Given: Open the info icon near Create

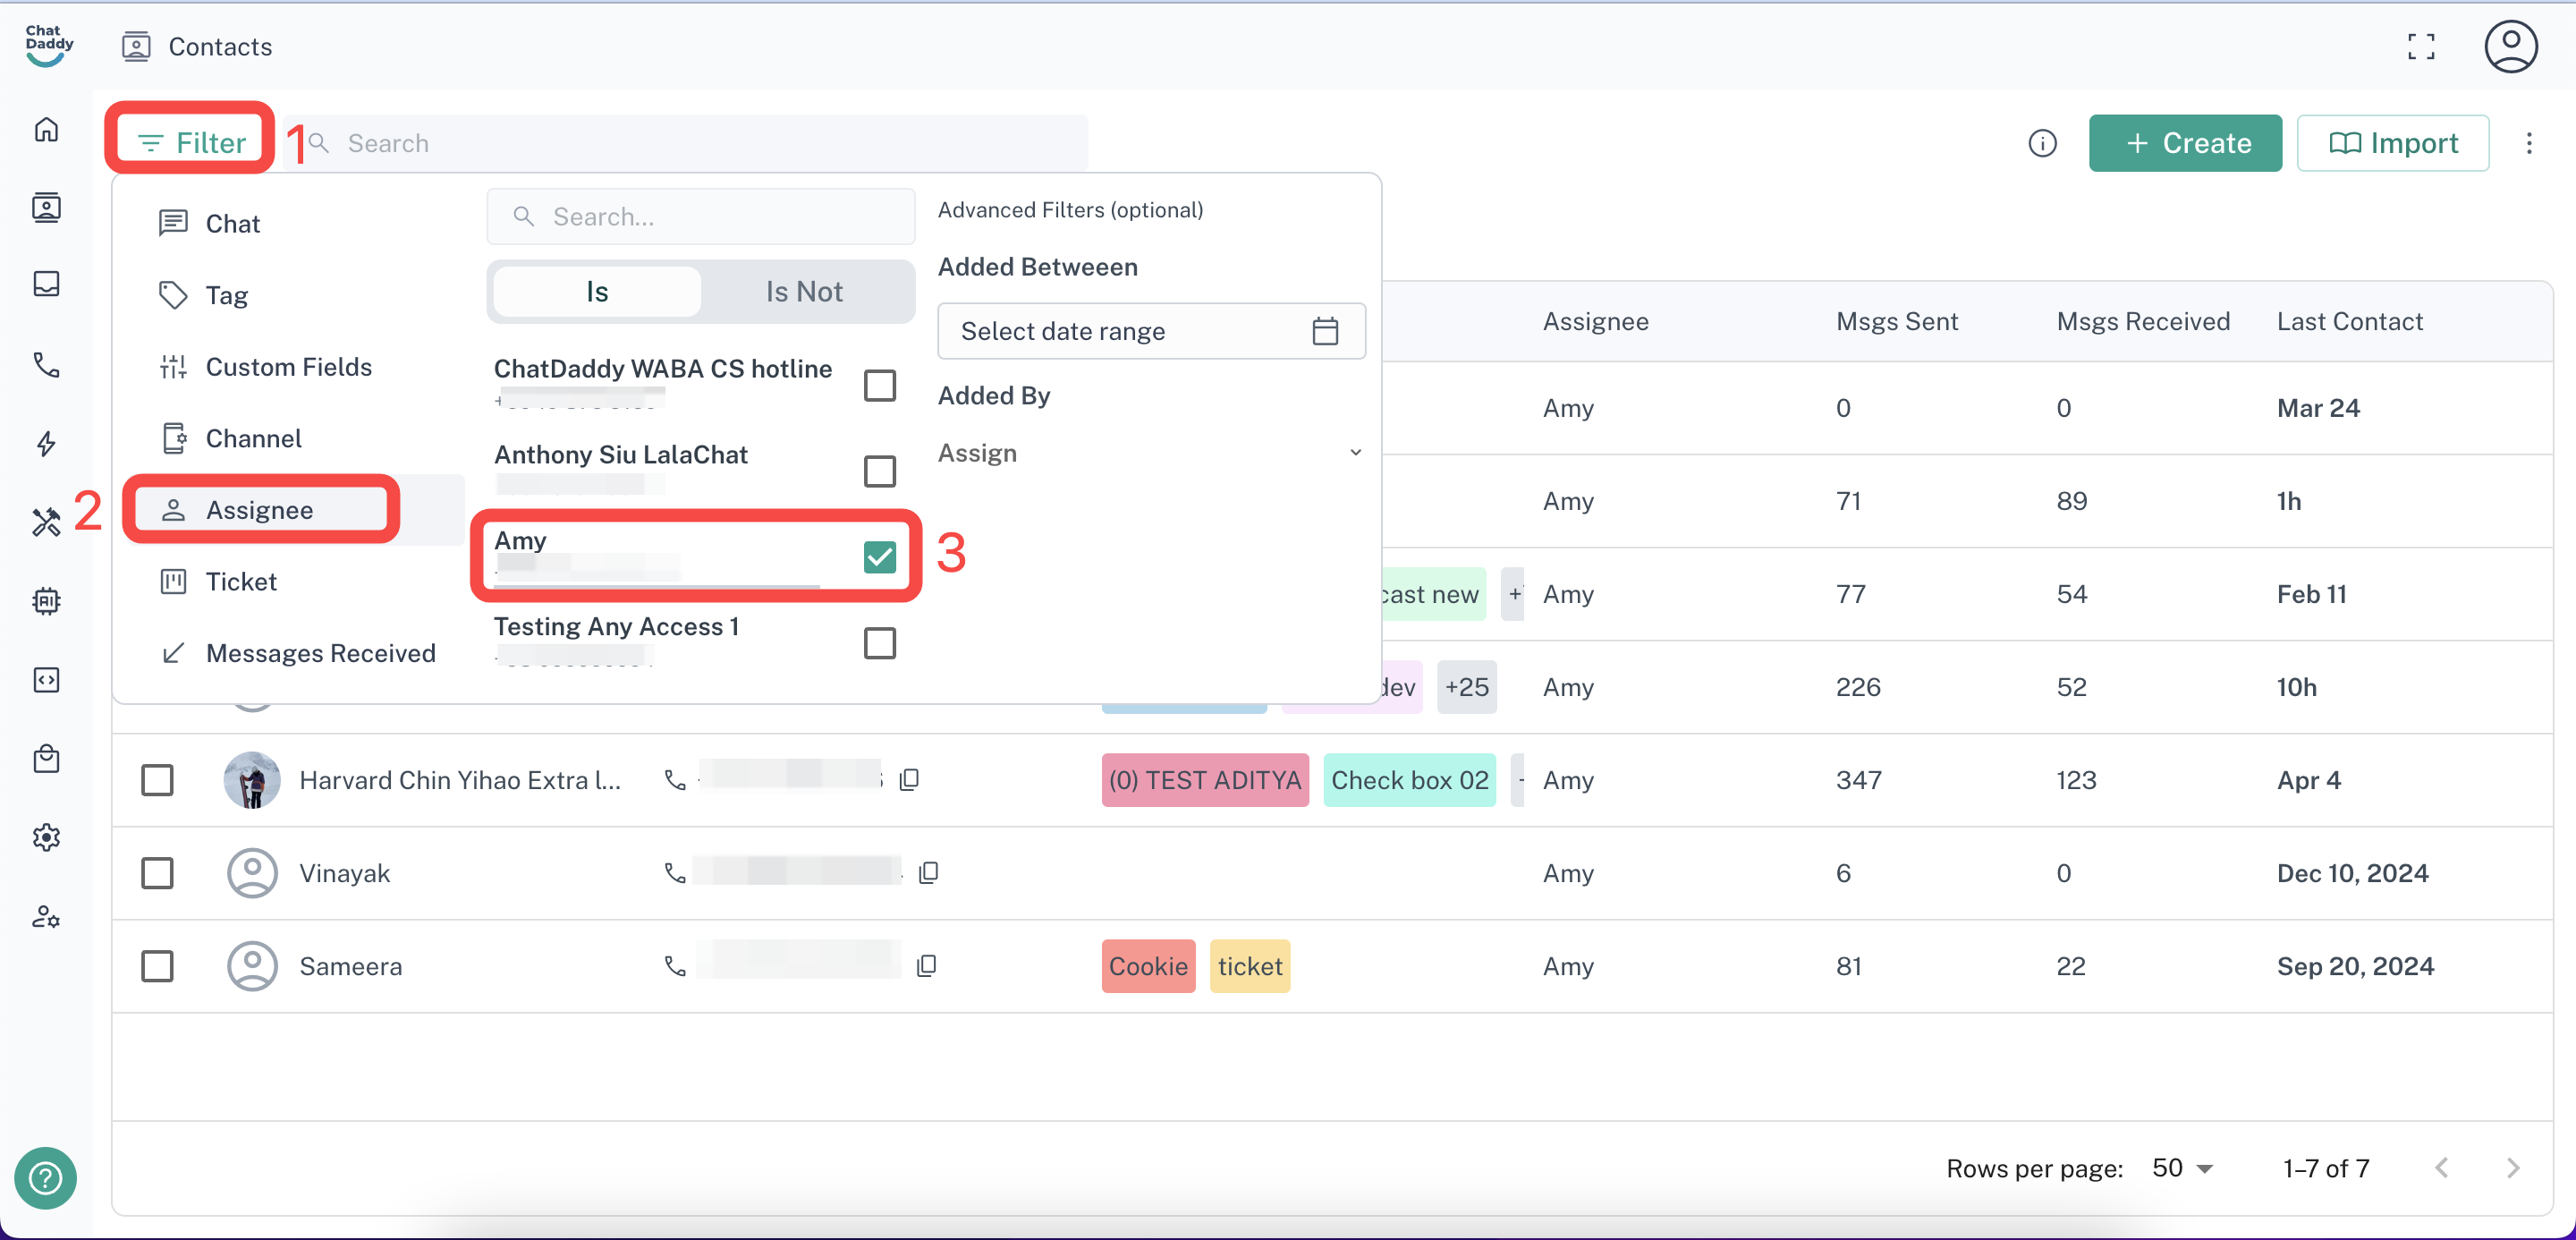Looking at the screenshot, I should tap(2042, 143).
